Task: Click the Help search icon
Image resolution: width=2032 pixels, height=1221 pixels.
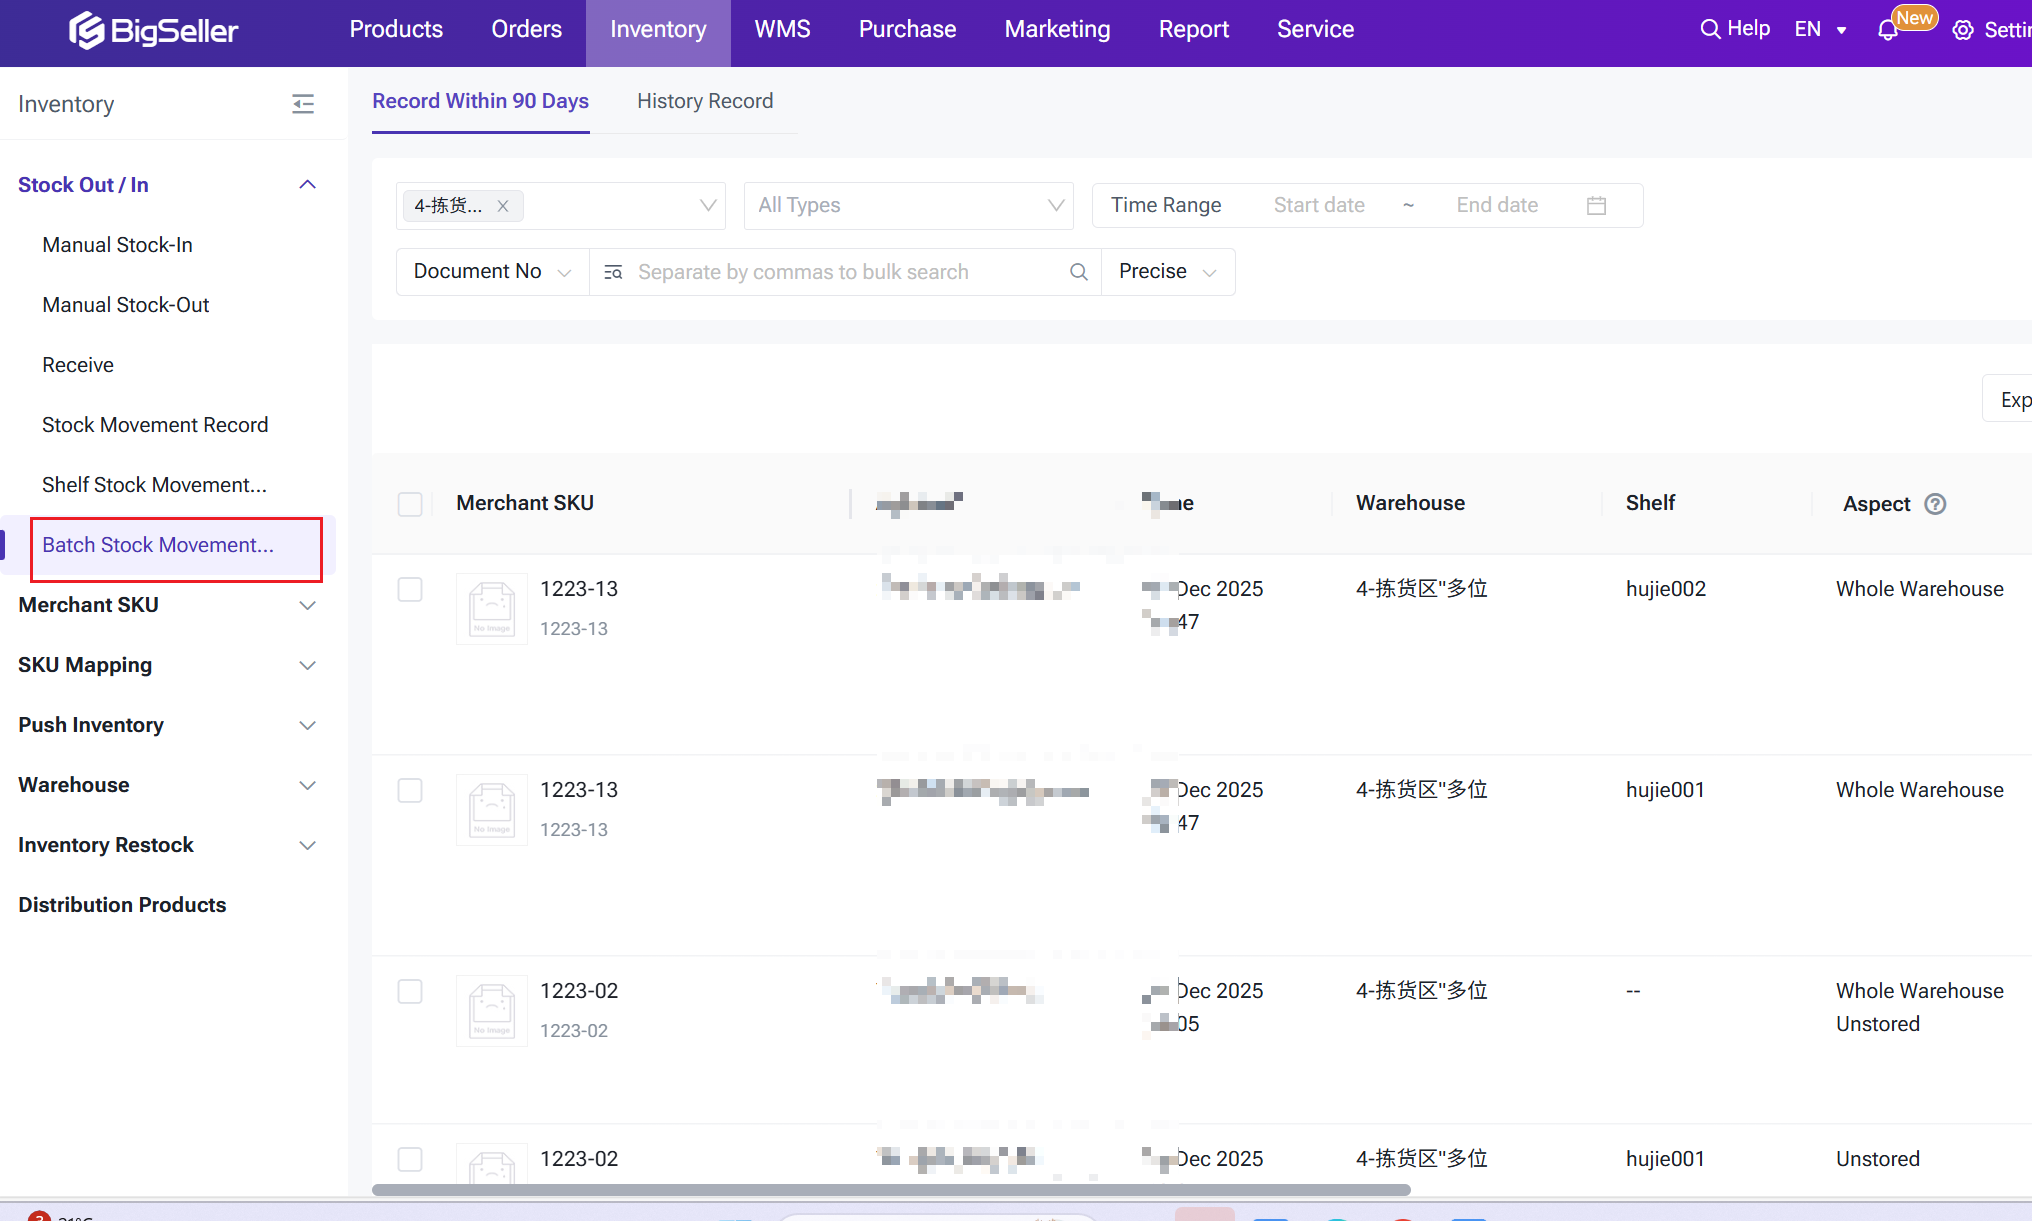Action: pyautogui.click(x=1710, y=29)
